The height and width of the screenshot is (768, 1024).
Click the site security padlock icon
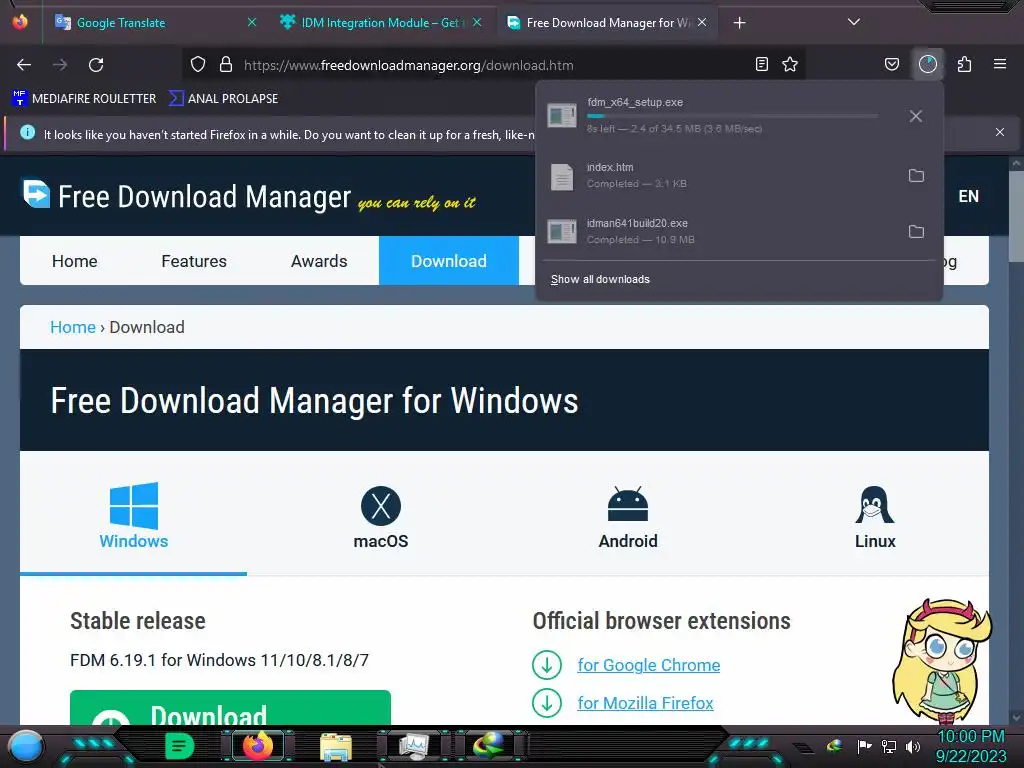[226, 65]
